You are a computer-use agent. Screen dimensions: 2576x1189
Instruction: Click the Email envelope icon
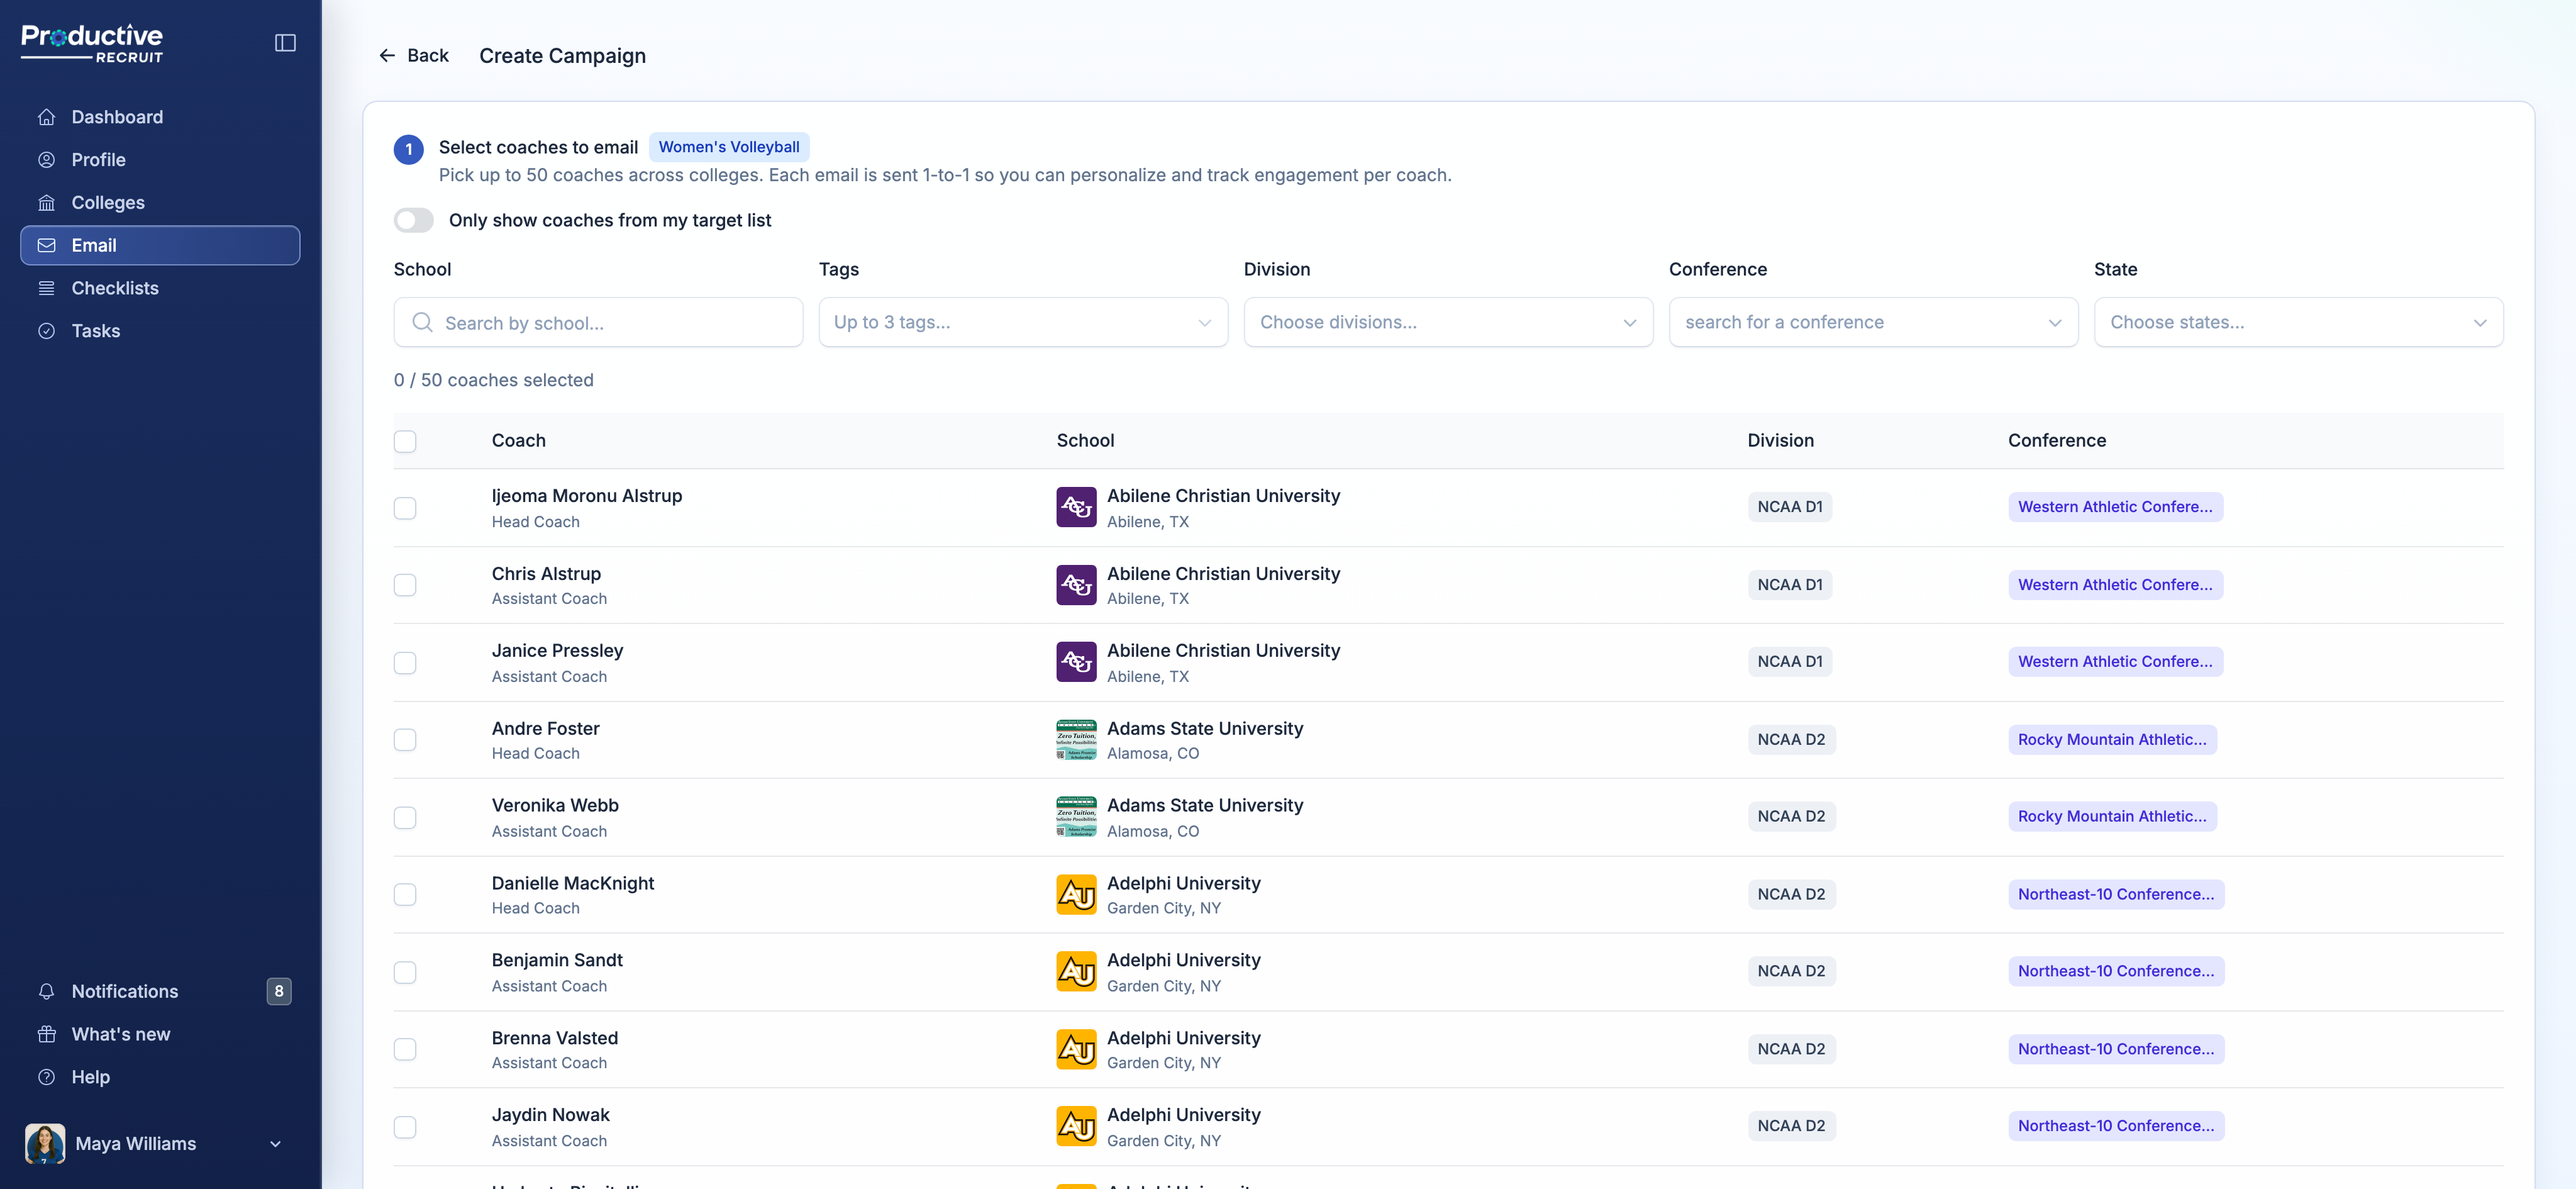46,245
